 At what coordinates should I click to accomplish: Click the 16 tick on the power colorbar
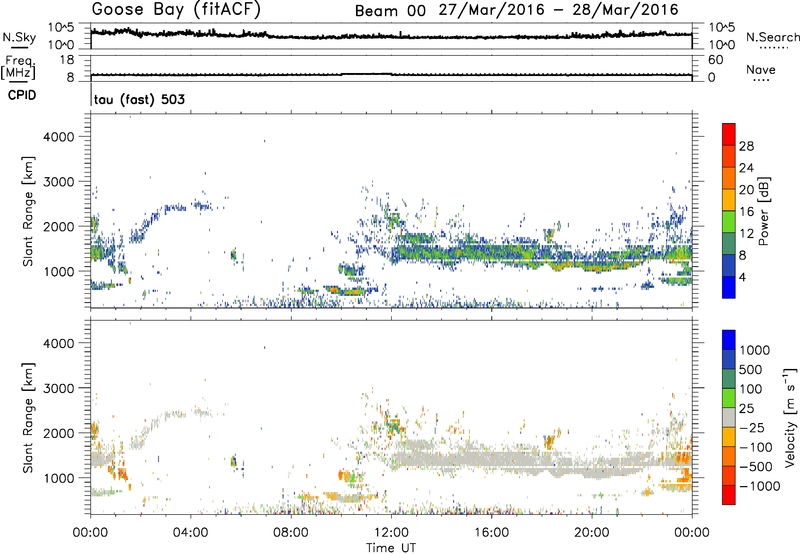click(x=746, y=212)
